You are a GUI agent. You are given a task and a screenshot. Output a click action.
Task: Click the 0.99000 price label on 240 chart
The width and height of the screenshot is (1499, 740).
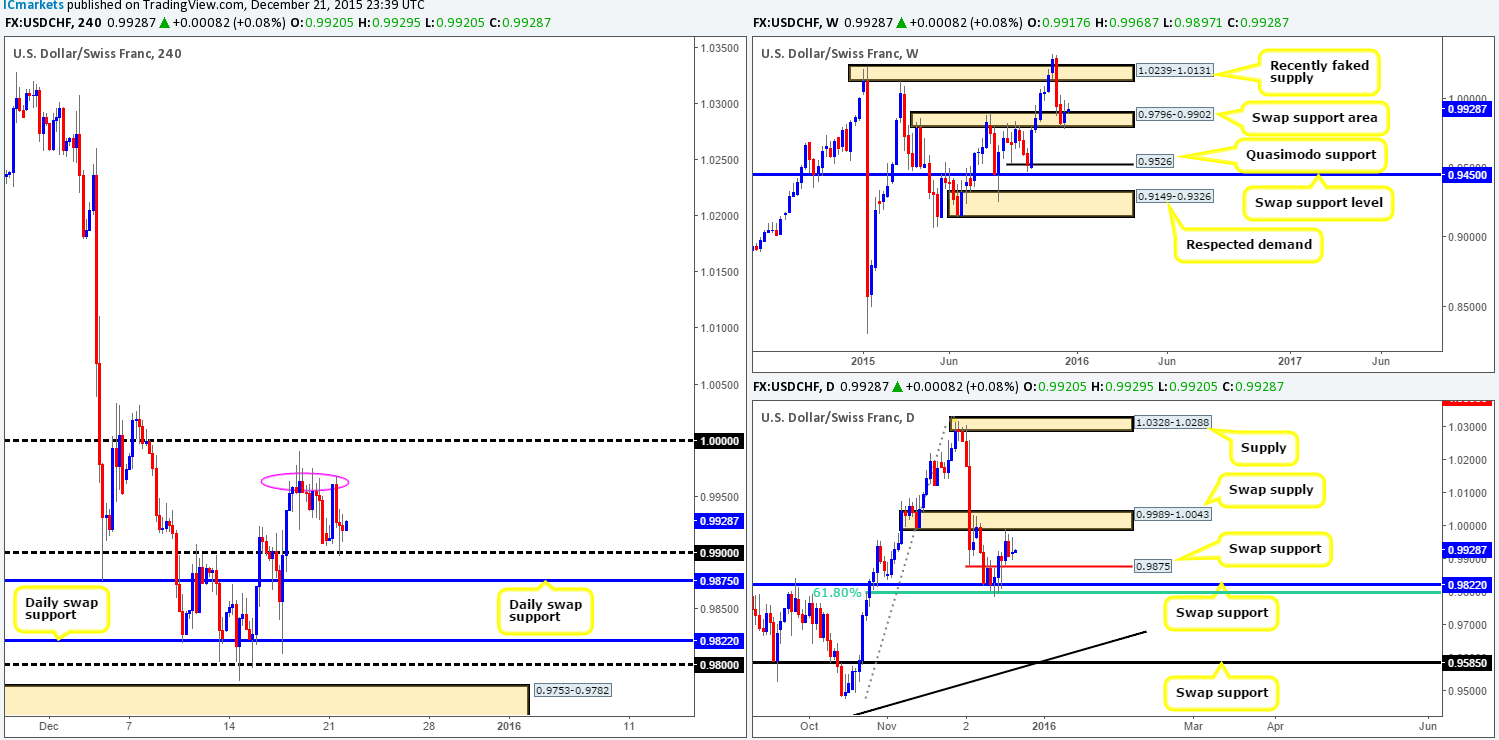tap(719, 552)
